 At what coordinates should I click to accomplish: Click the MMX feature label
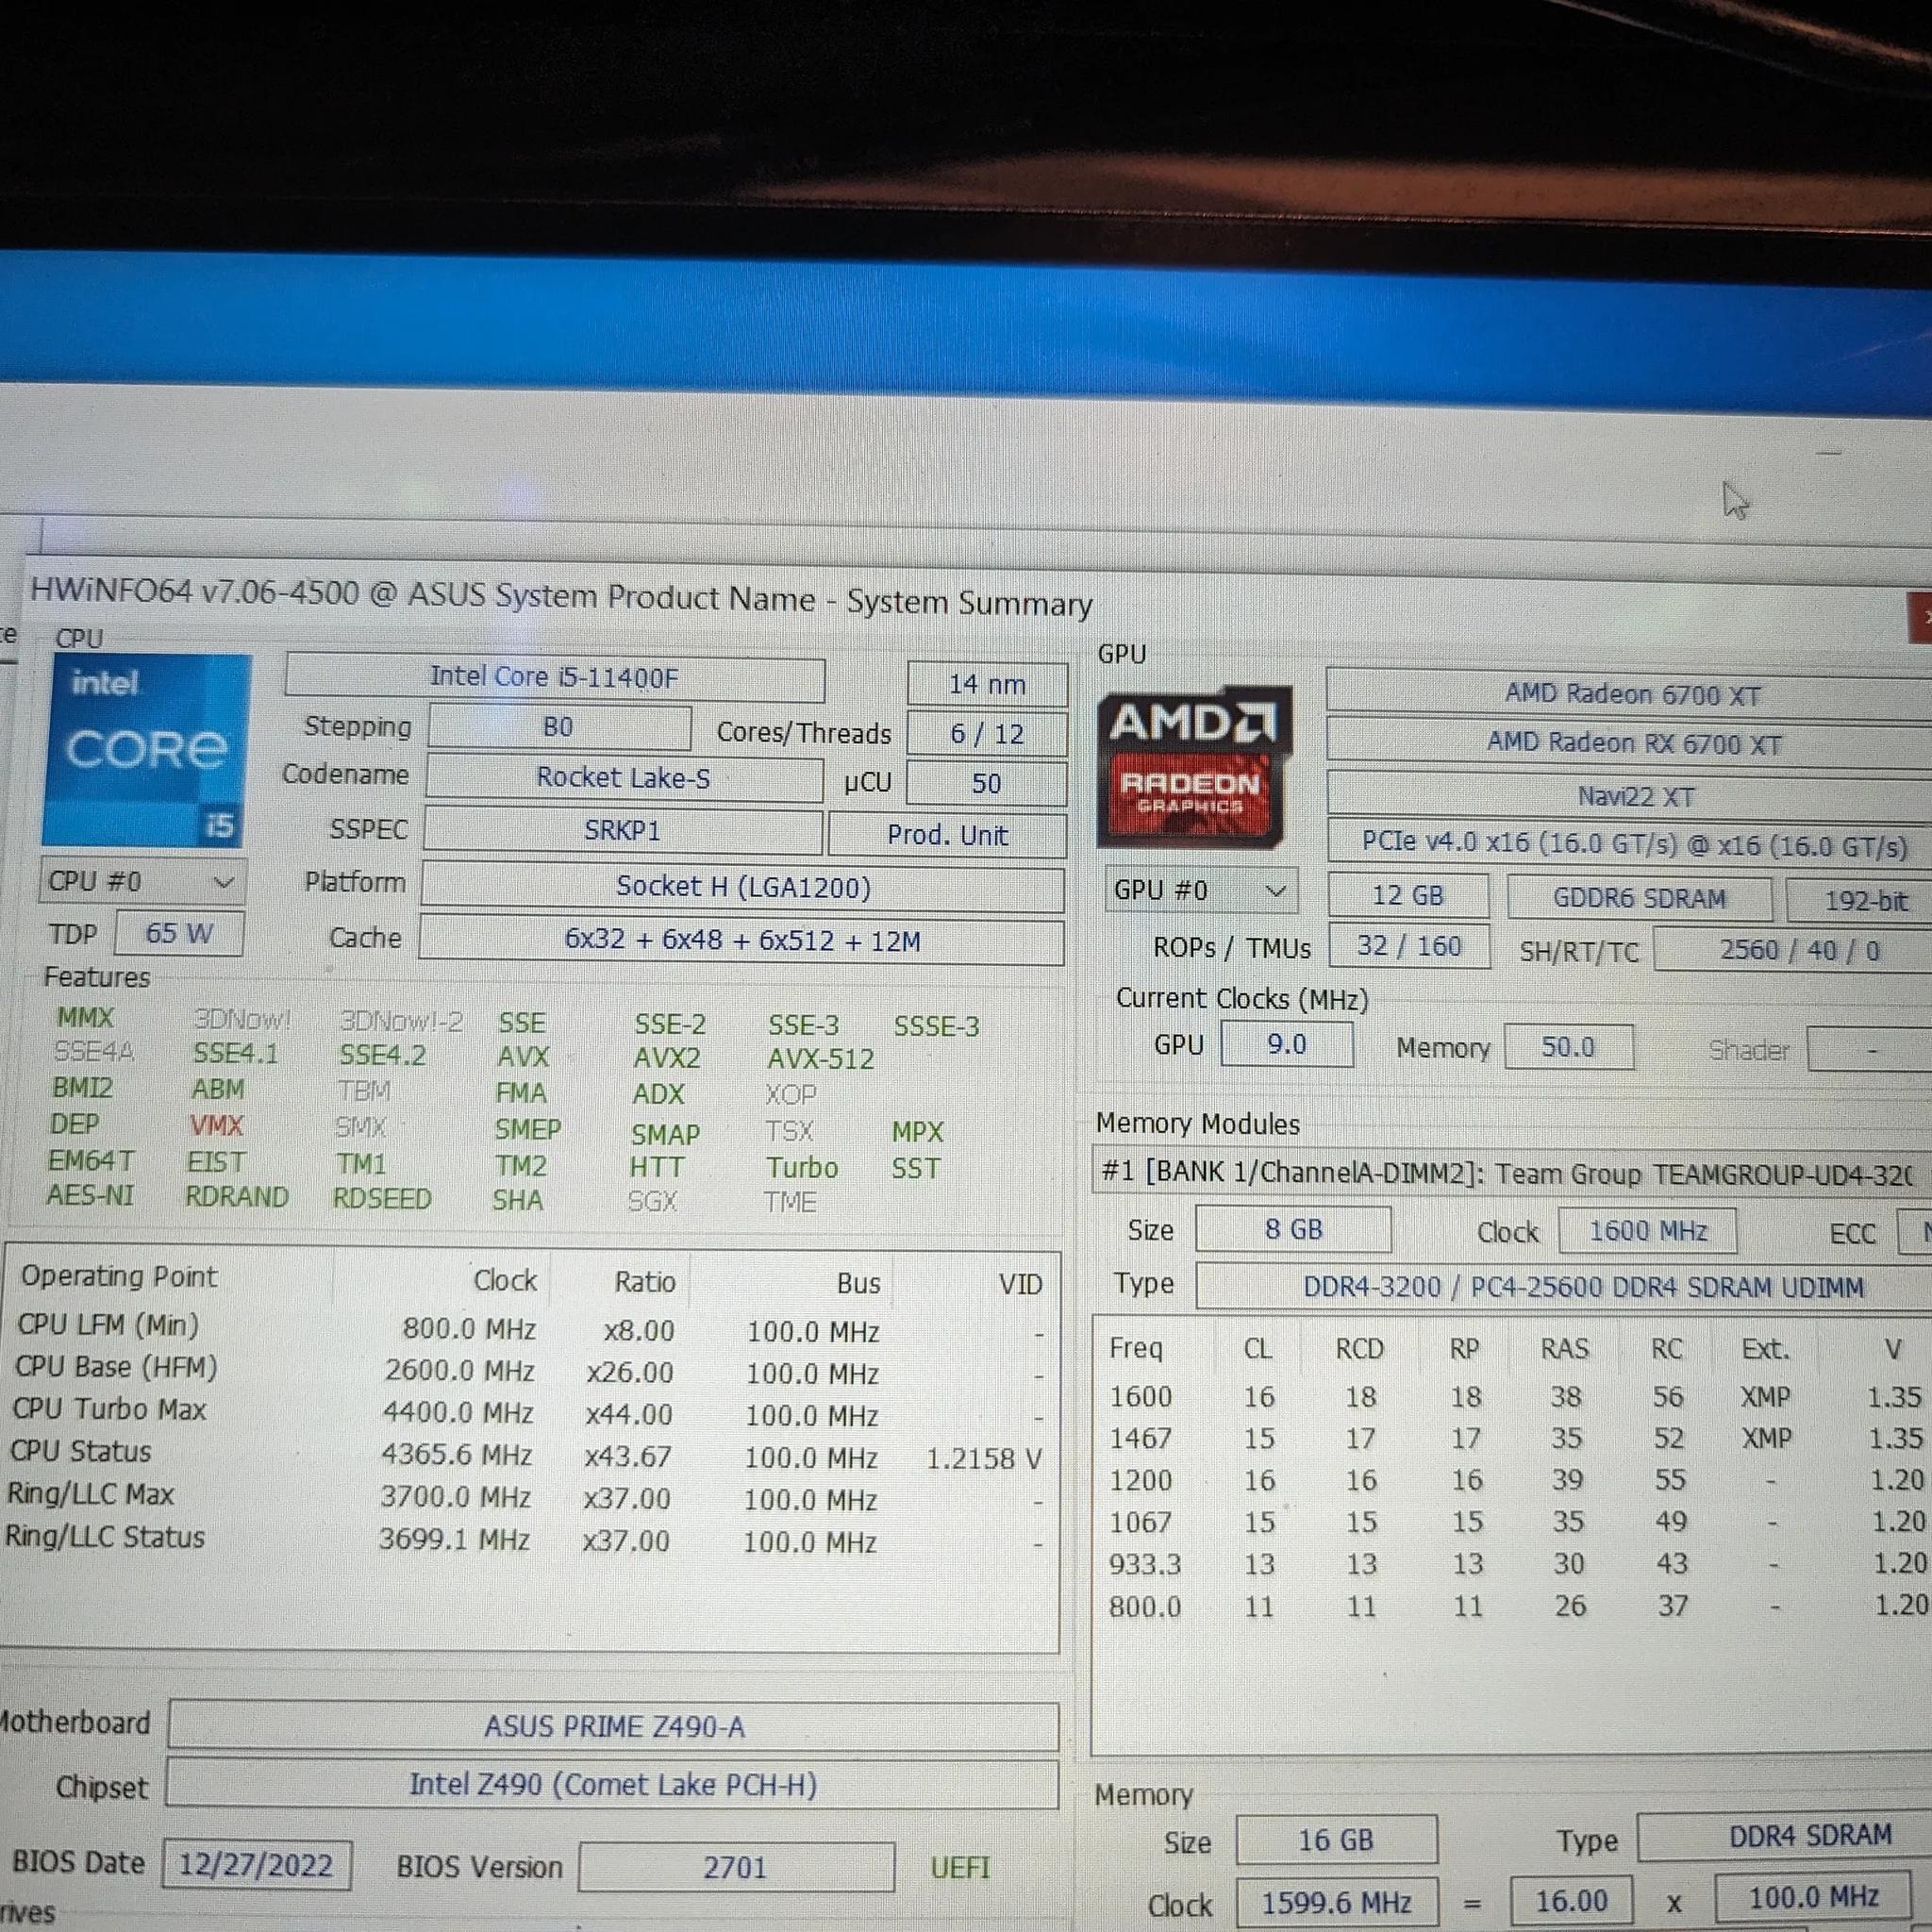click(x=86, y=1018)
